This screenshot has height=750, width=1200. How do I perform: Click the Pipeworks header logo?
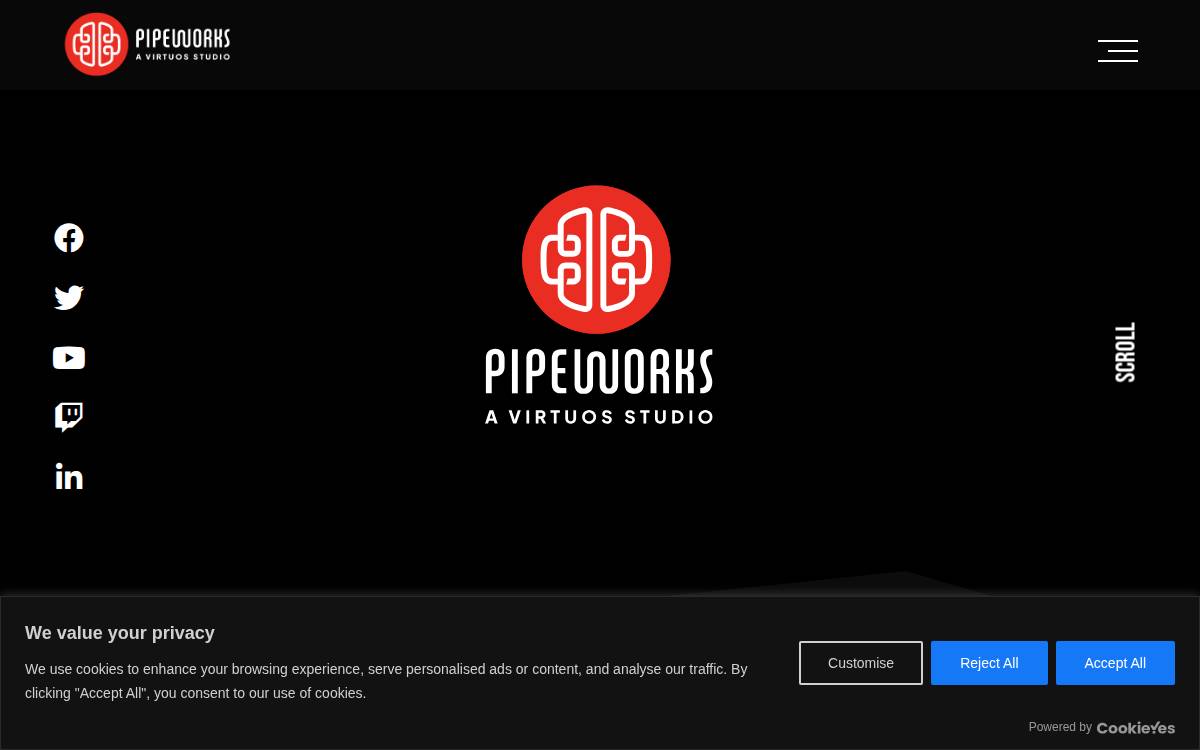pos(148,44)
